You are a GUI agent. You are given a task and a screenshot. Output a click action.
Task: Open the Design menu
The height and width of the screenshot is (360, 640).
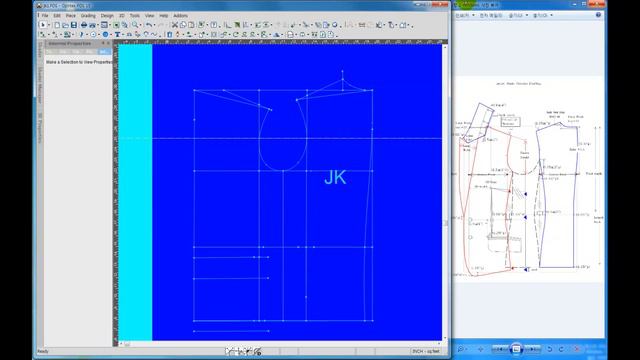pyautogui.click(x=107, y=16)
